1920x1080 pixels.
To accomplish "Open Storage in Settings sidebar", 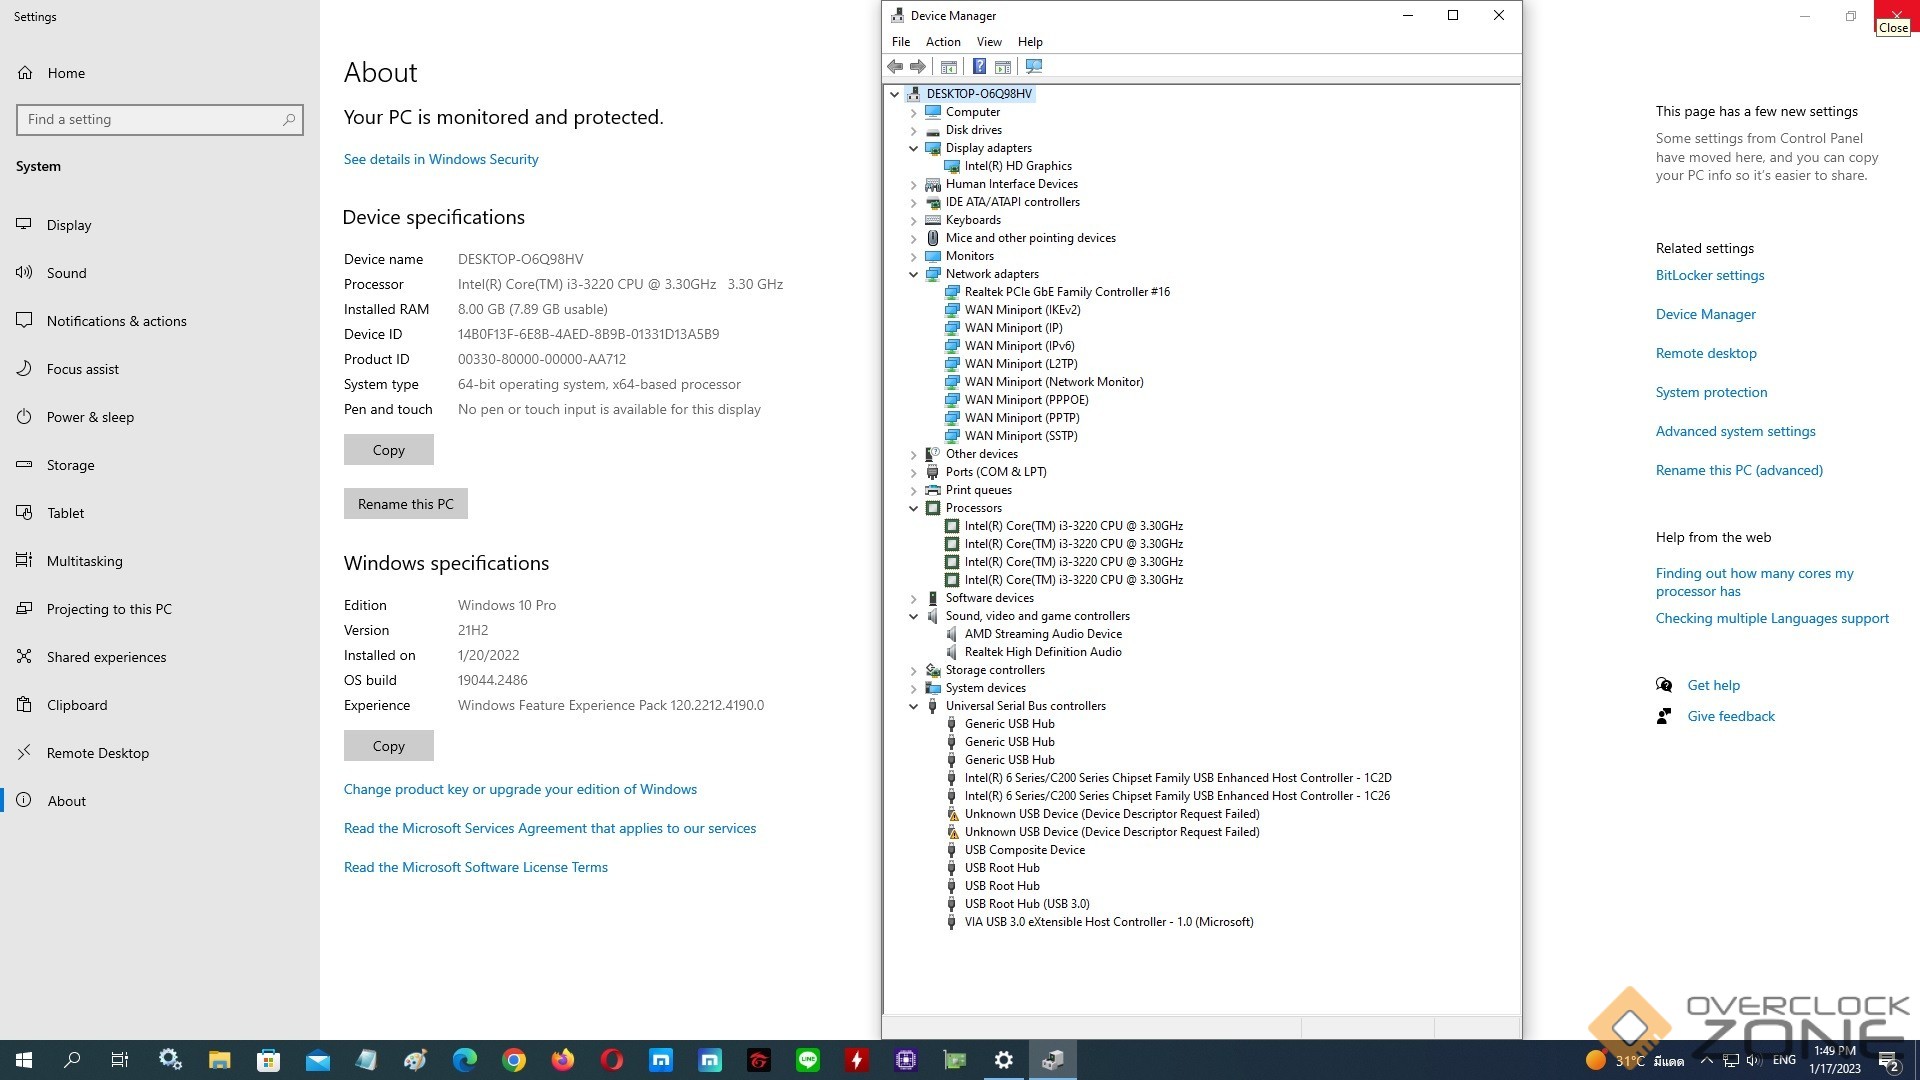I will [x=70, y=465].
